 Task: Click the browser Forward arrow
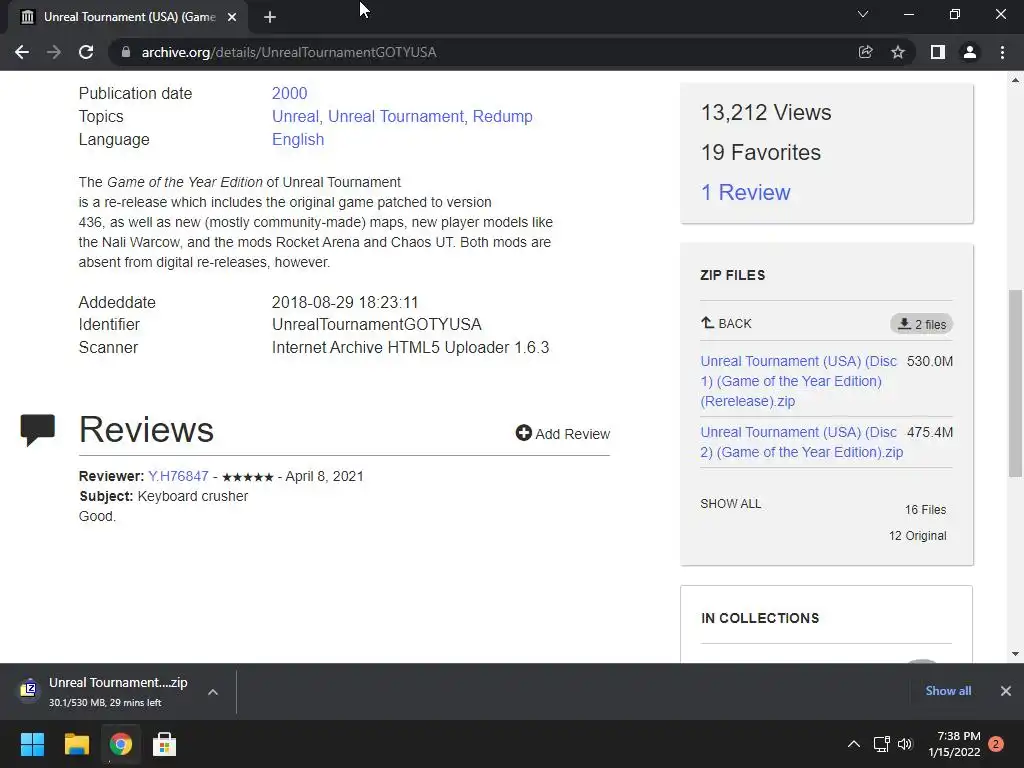point(54,52)
